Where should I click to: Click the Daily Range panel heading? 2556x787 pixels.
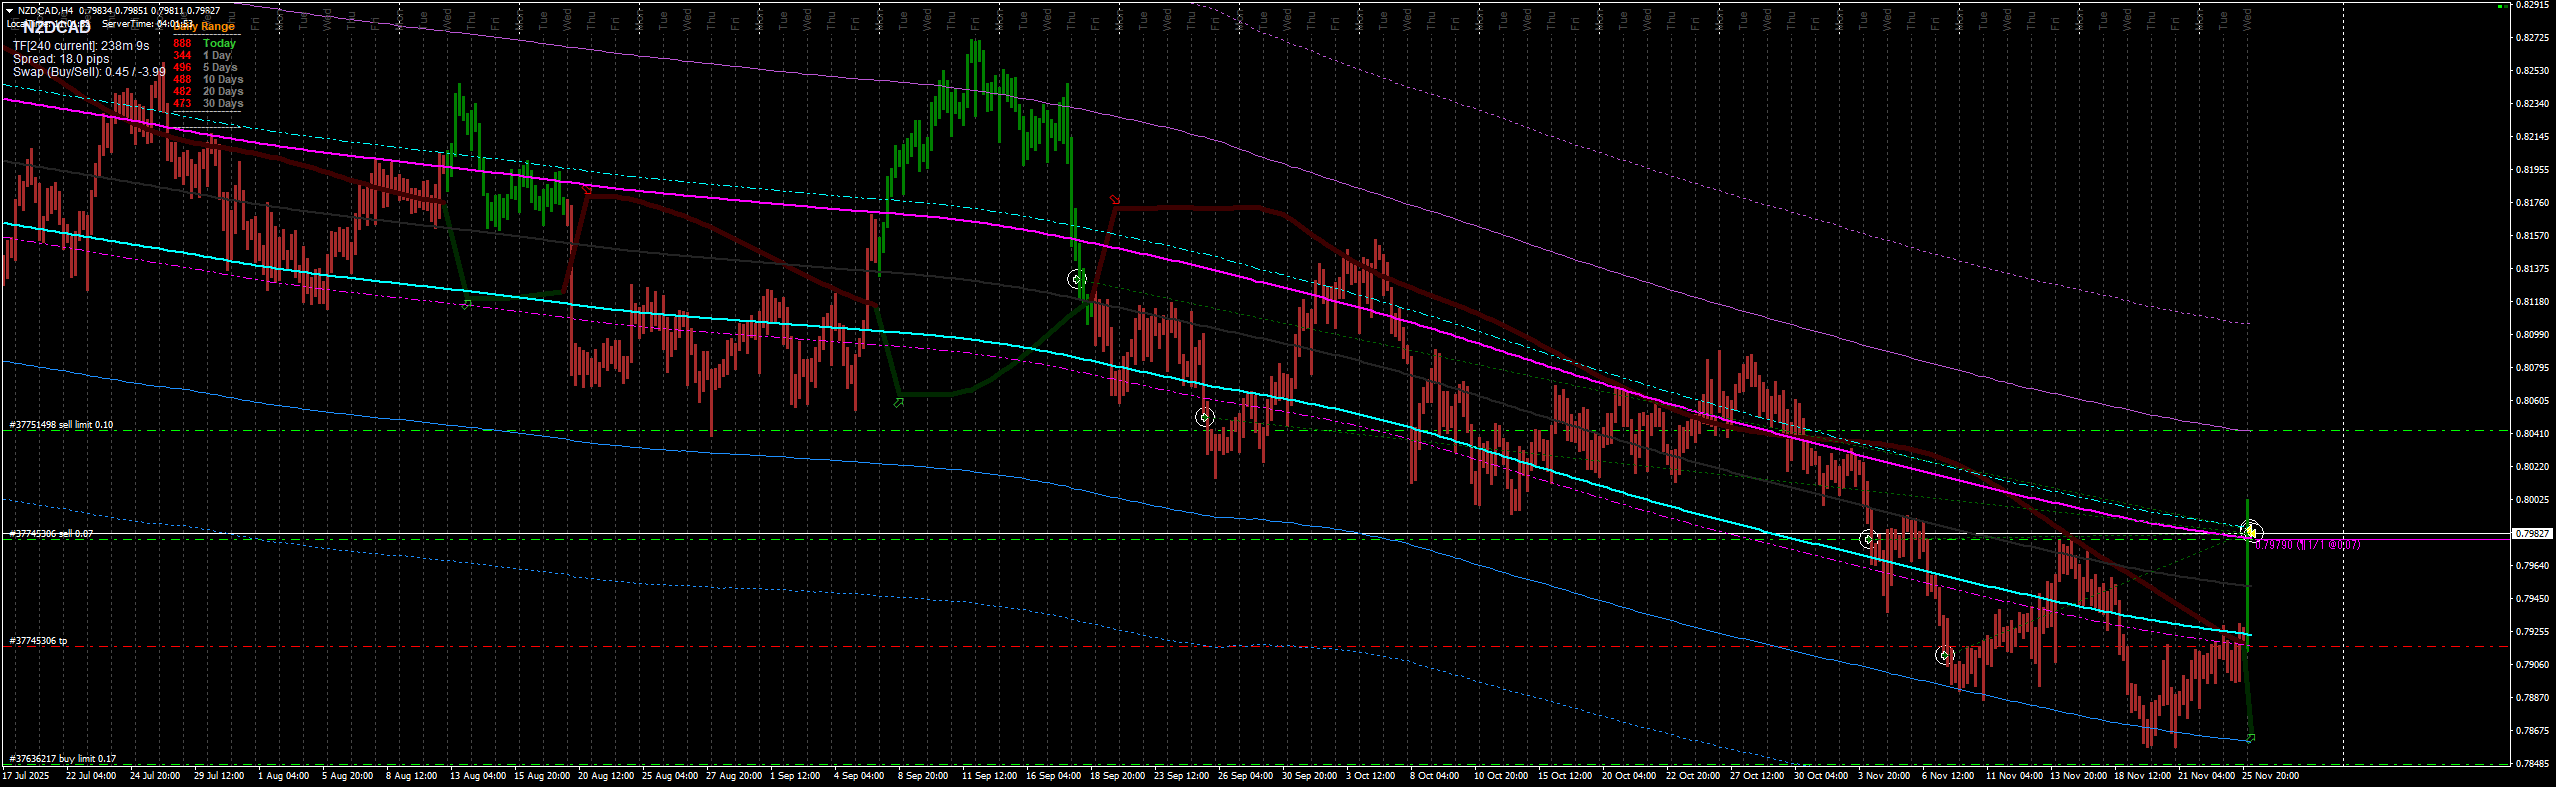point(204,27)
